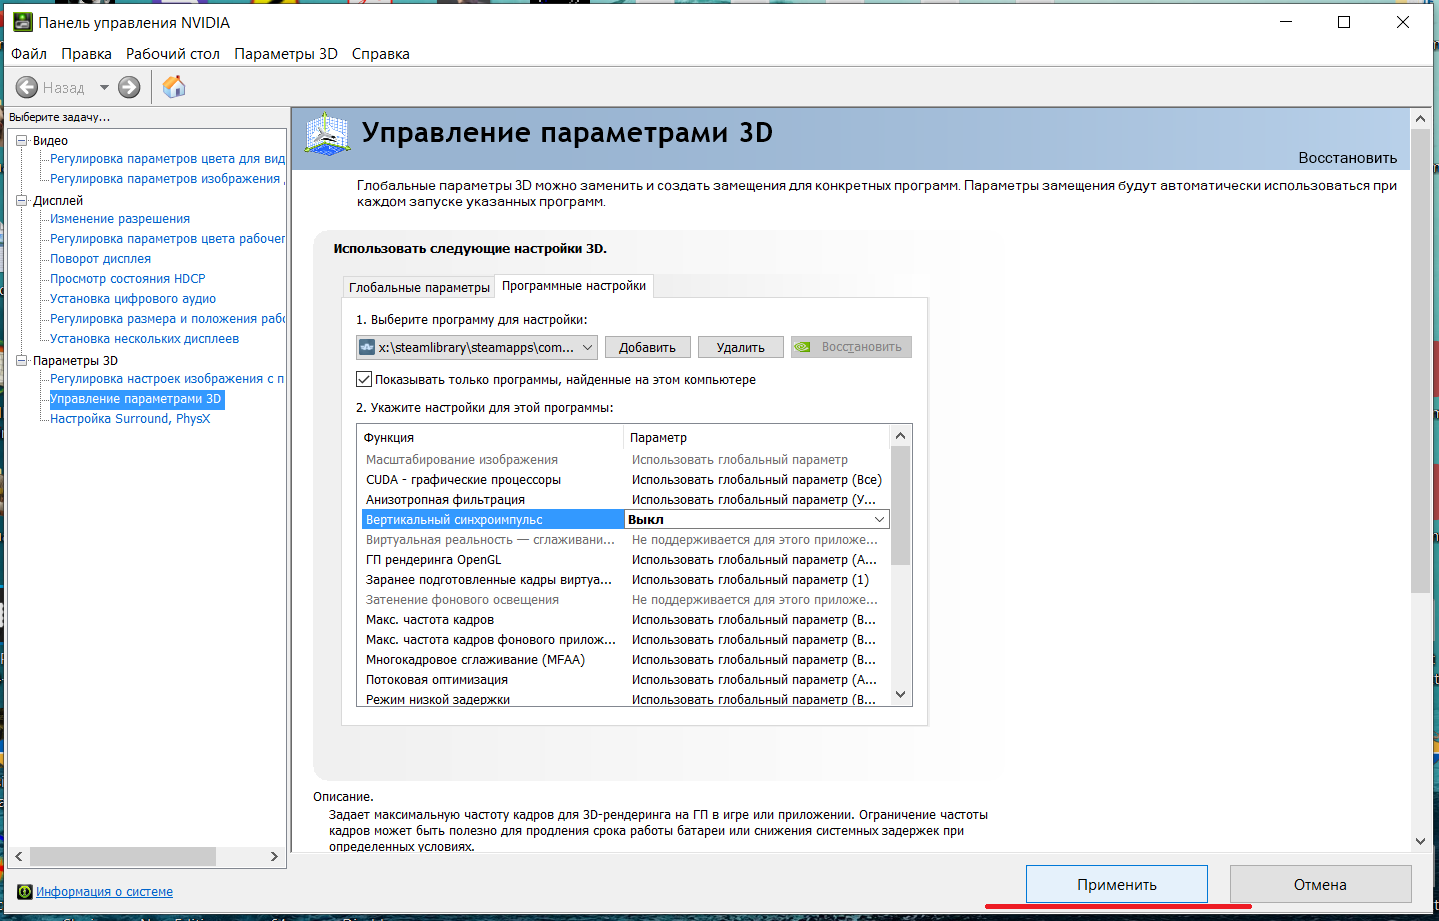Screen dimensions: 1439x921
Task: Collapse the Дисплей tree node
Action: (x=21, y=201)
